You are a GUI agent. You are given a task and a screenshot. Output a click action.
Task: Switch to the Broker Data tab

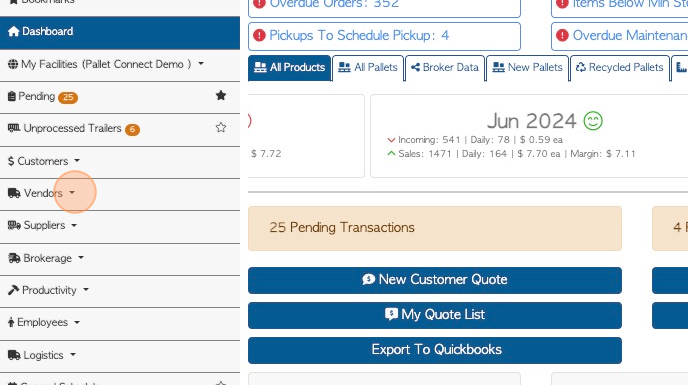click(x=445, y=68)
